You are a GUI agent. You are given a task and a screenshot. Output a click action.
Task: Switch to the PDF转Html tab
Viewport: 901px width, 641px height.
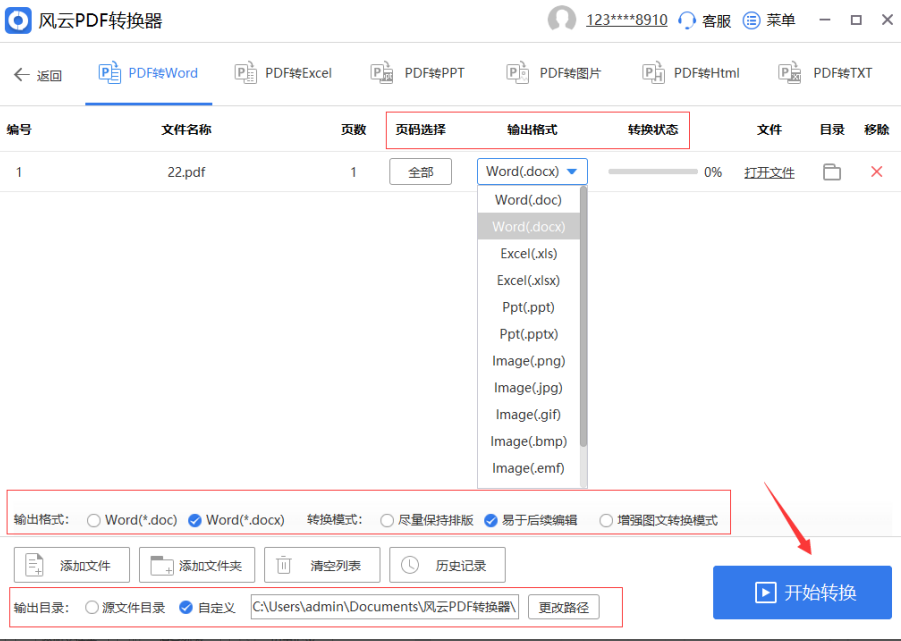point(691,74)
